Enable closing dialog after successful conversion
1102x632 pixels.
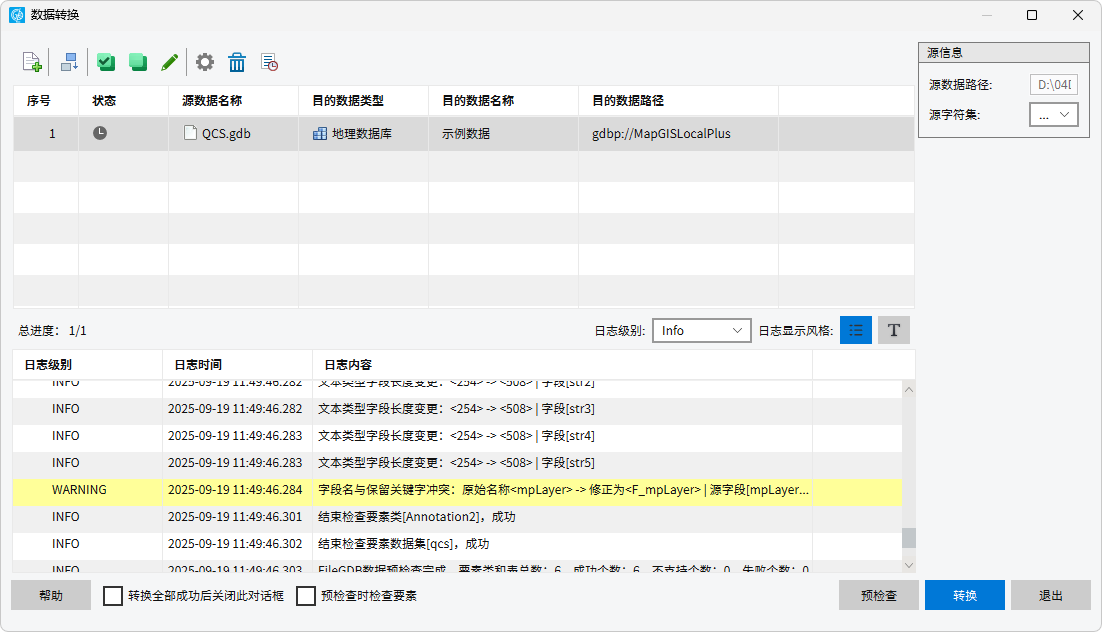(113, 596)
